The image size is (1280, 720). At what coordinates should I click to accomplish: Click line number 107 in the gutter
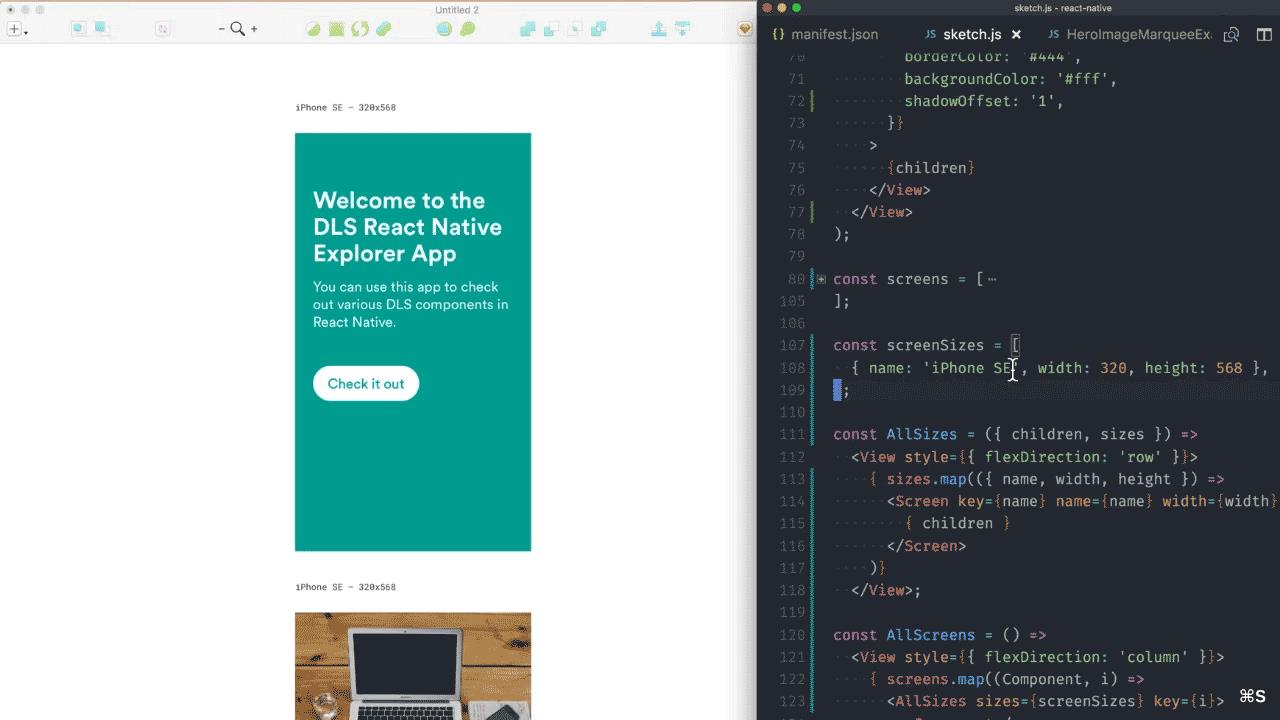pos(792,345)
